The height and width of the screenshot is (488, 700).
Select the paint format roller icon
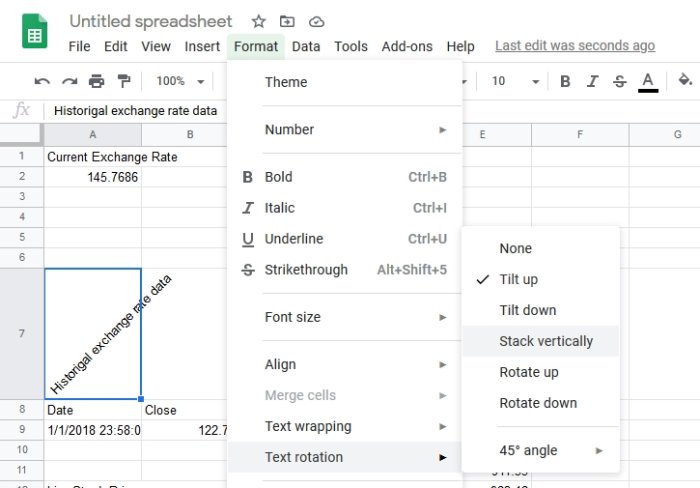(123, 82)
